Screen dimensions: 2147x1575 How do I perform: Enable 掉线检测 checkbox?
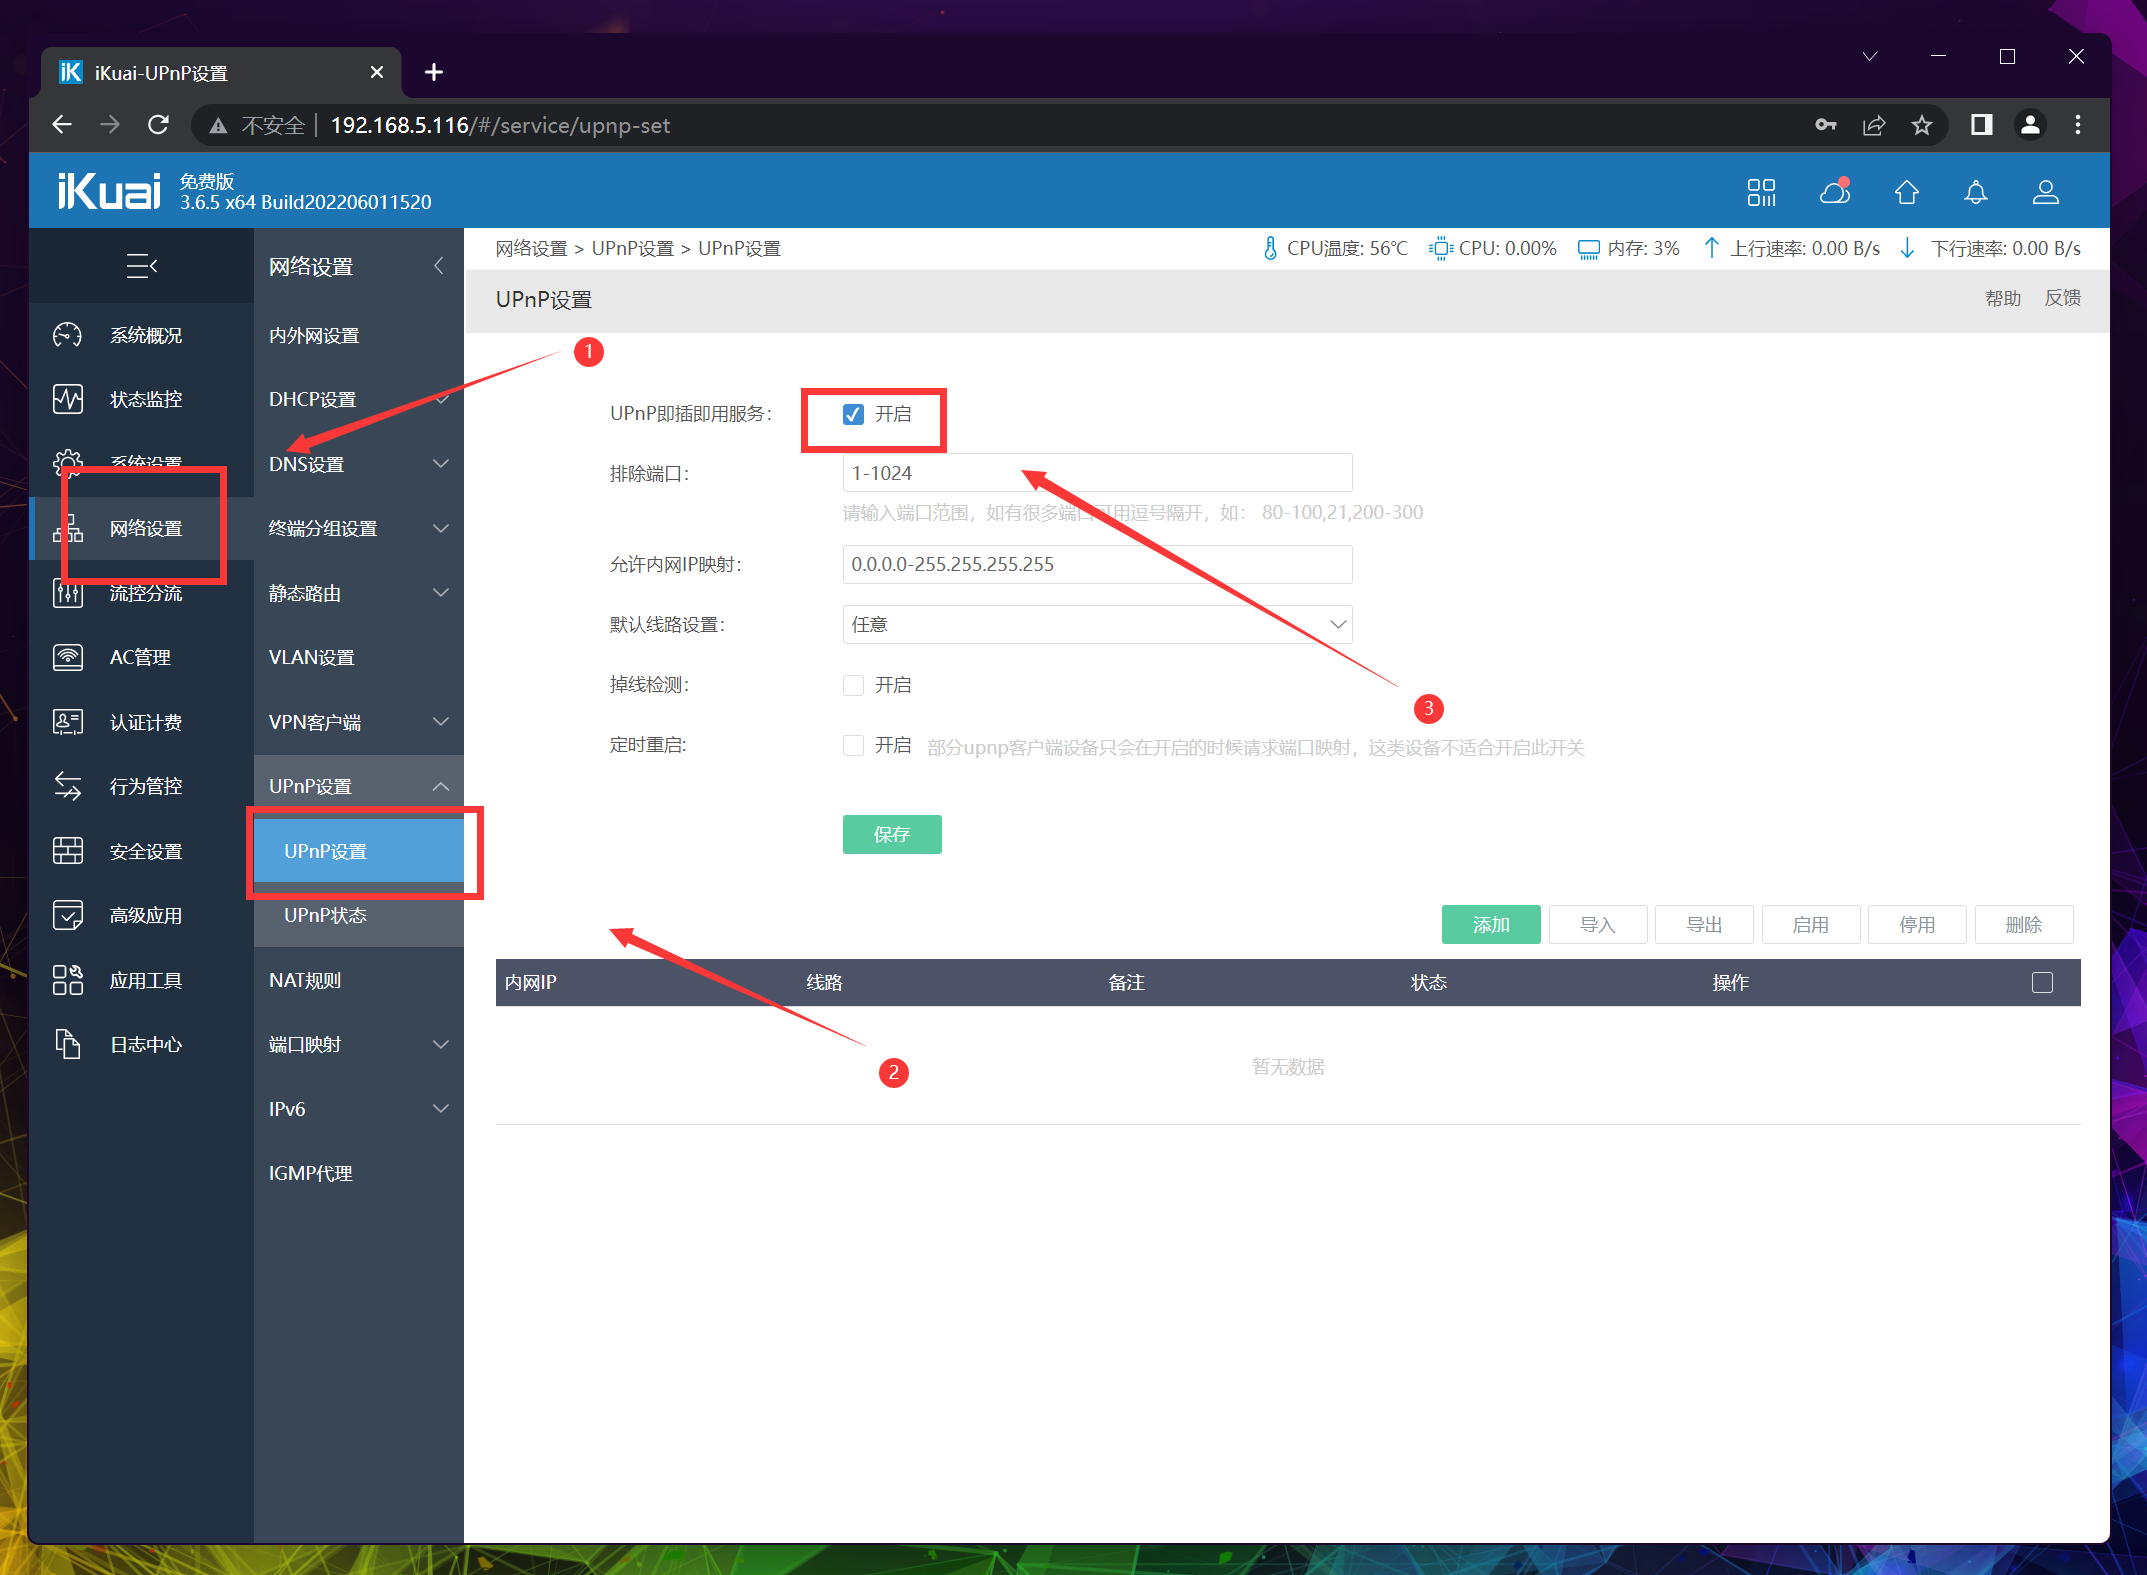pyautogui.click(x=853, y=685)
